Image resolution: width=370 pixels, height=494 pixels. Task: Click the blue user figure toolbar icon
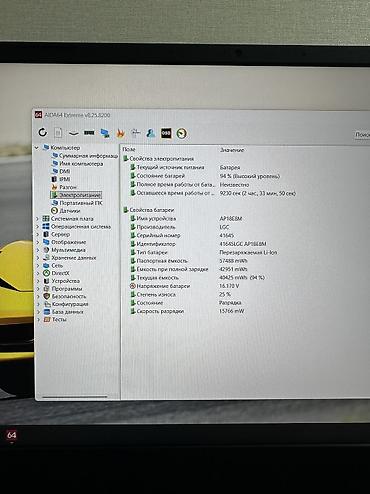[151, 133]
